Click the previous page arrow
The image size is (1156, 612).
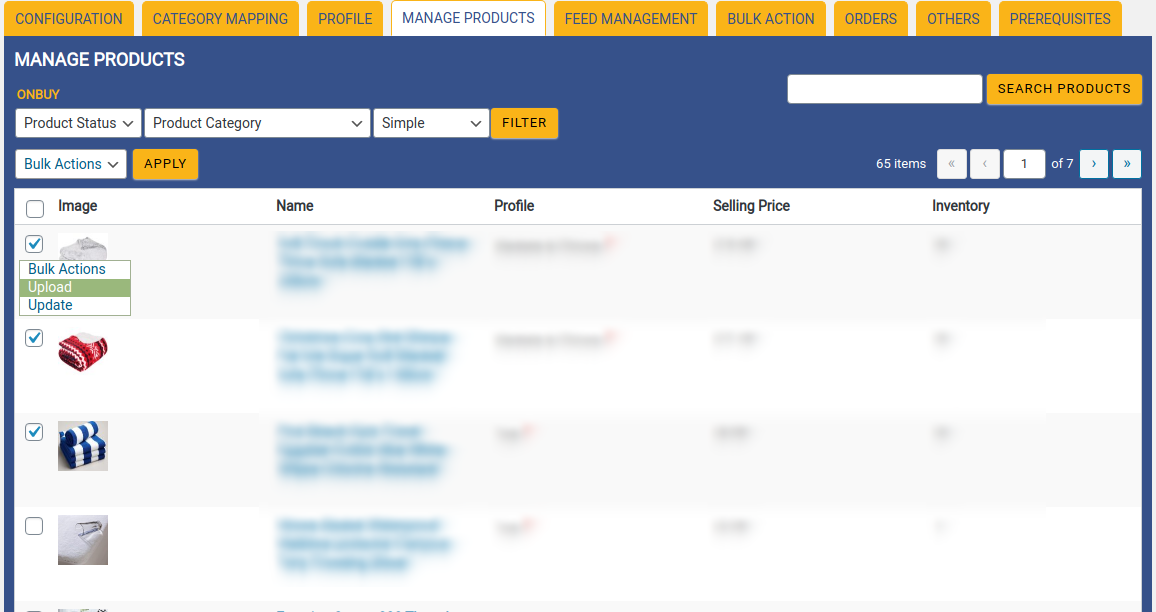[x=984, y=163]
